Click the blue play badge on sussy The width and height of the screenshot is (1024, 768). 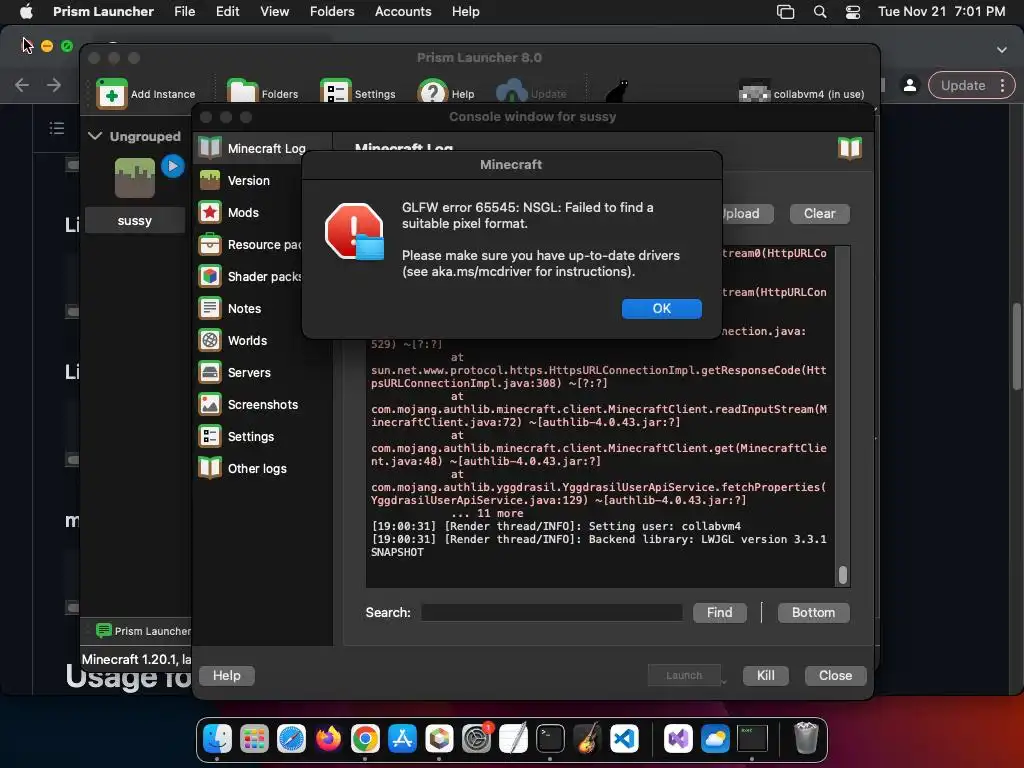(172, 167)
